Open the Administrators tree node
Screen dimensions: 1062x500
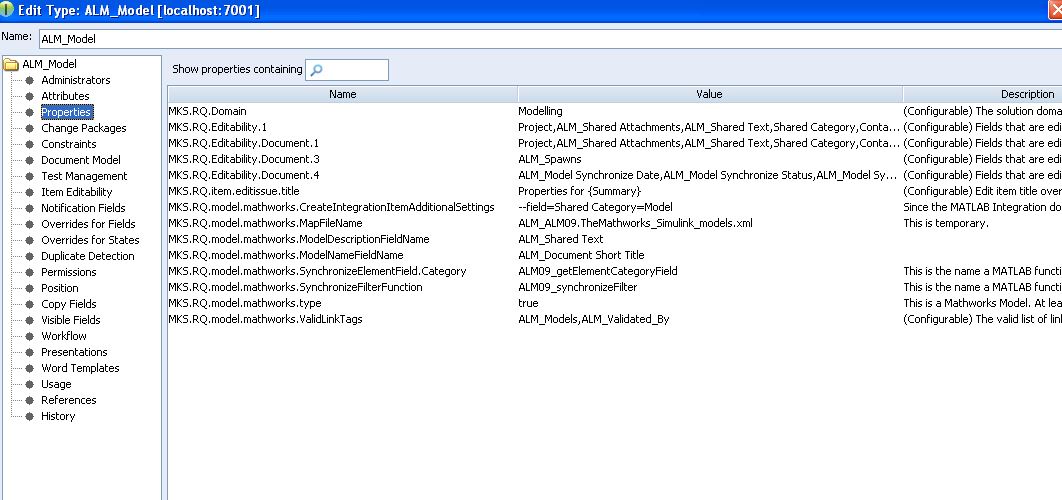[76, 80]
